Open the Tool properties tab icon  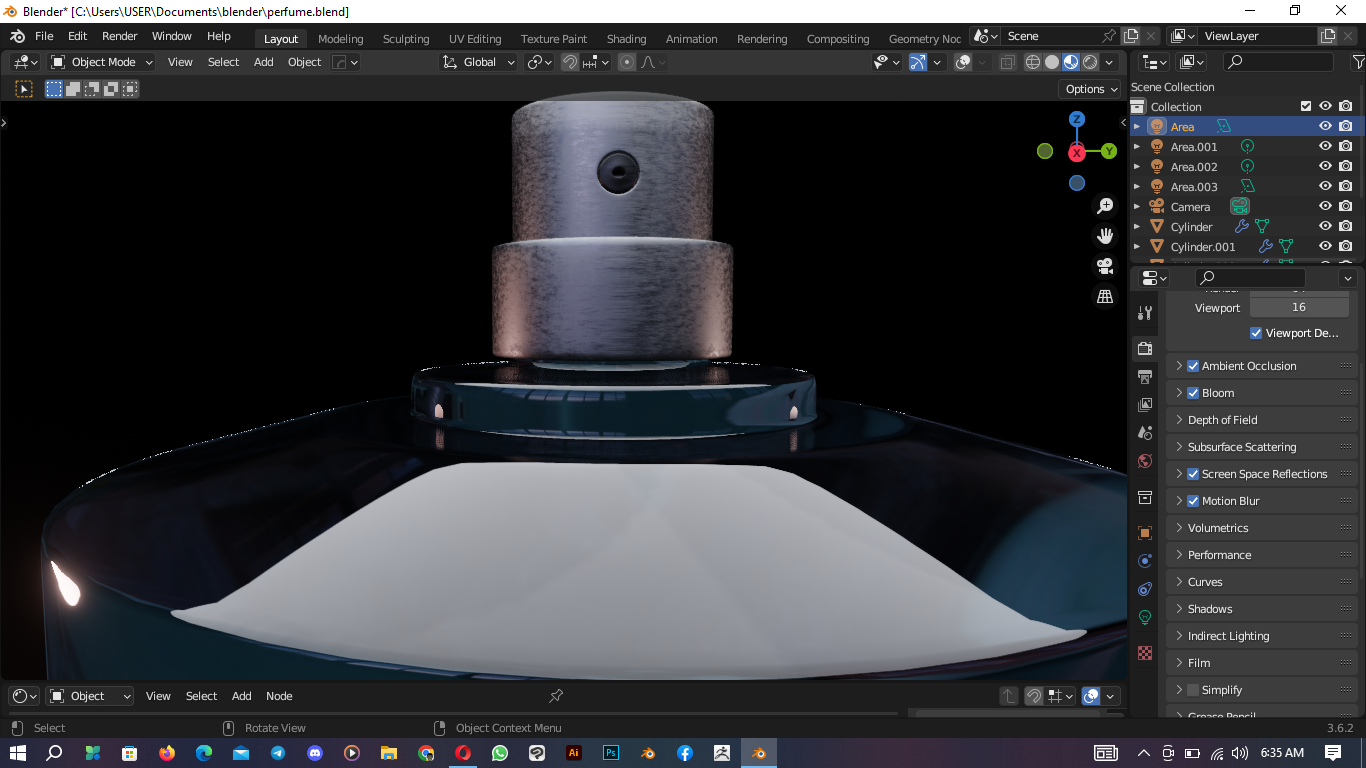tap(1145, 313)
